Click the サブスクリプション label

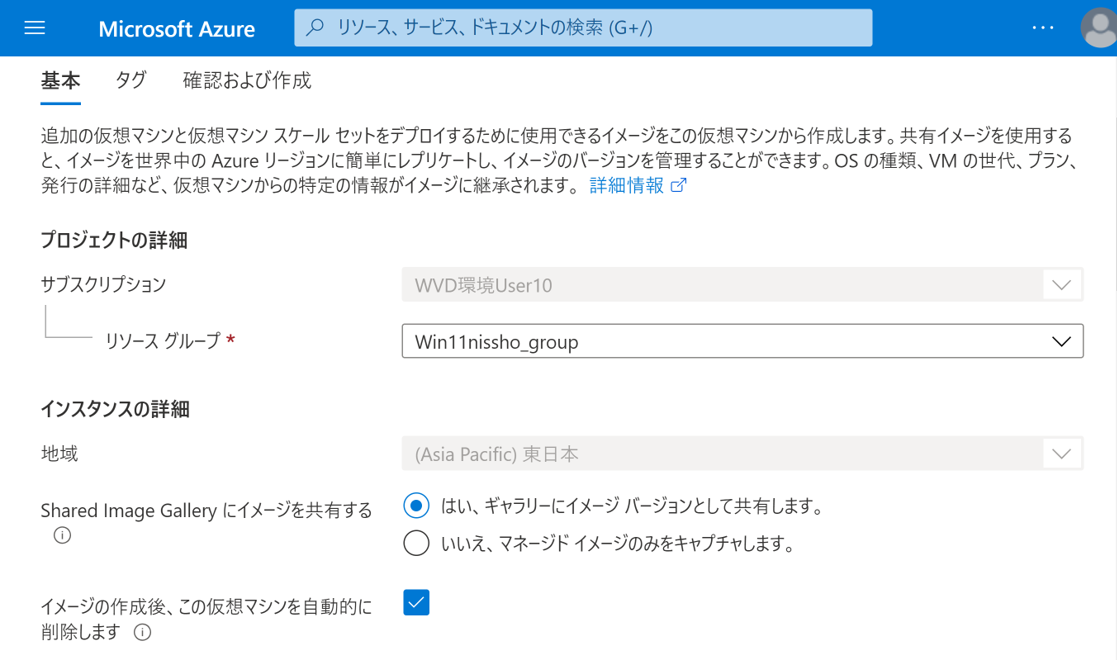[103, 284]
